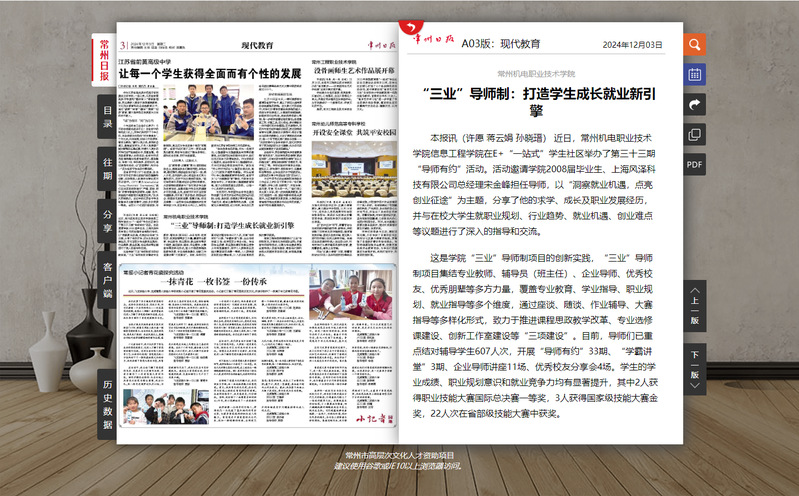Open the 目录 contents tab
Image resolution: width=799 pixels, height=496 pixels.
point(107,117)
